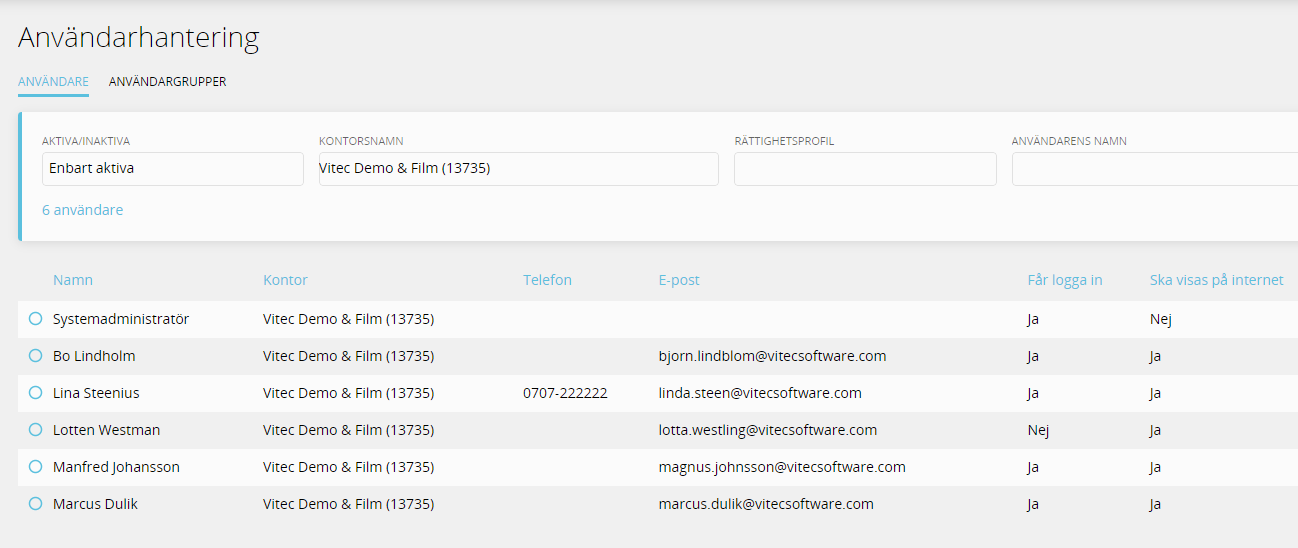
Task: Select the Lotten Westman row radio button
Action: click(x=35, y=430)
